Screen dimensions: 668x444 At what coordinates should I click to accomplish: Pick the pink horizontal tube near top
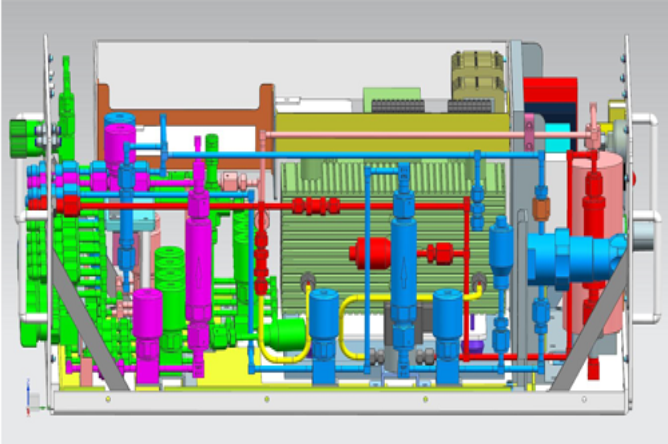pos(400,135)
